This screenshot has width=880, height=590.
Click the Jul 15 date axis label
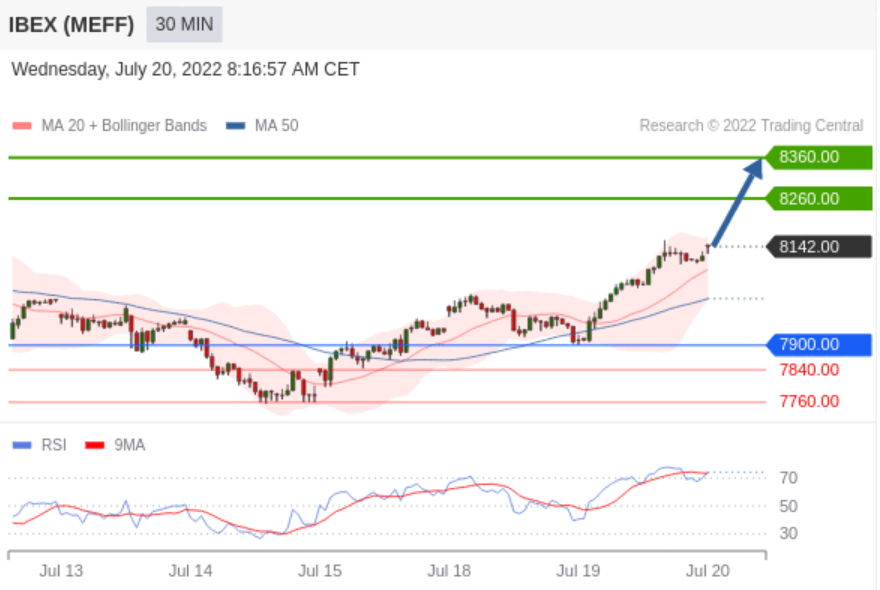pos(320,571)
